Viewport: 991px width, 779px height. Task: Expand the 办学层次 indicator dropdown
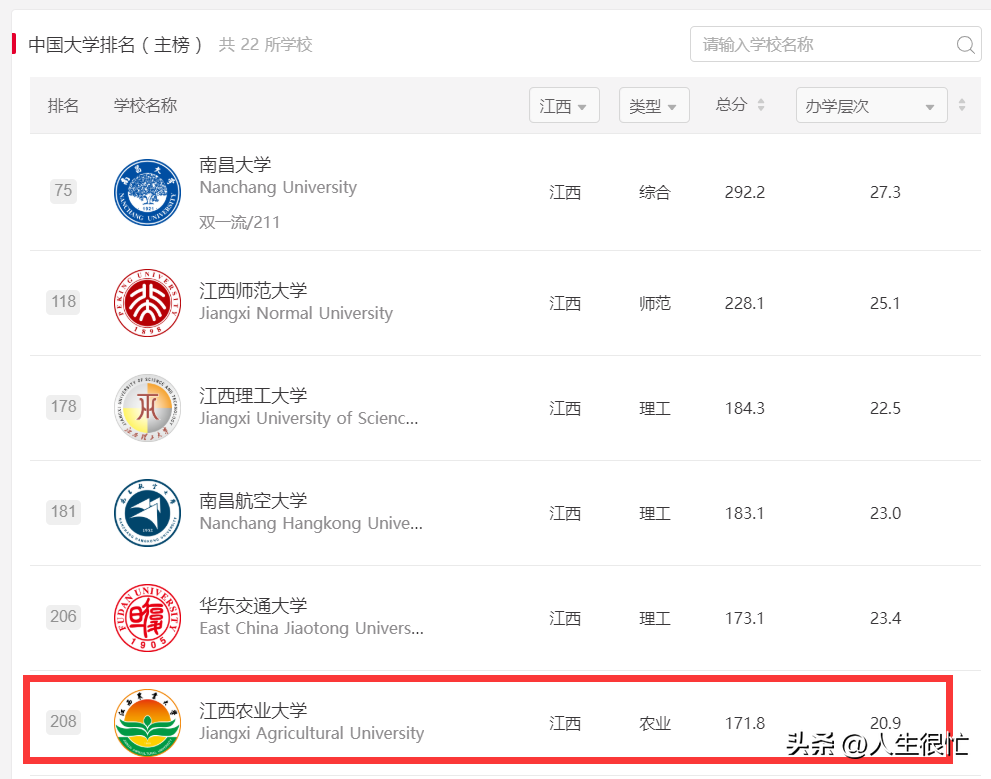(x=871, y=106)
